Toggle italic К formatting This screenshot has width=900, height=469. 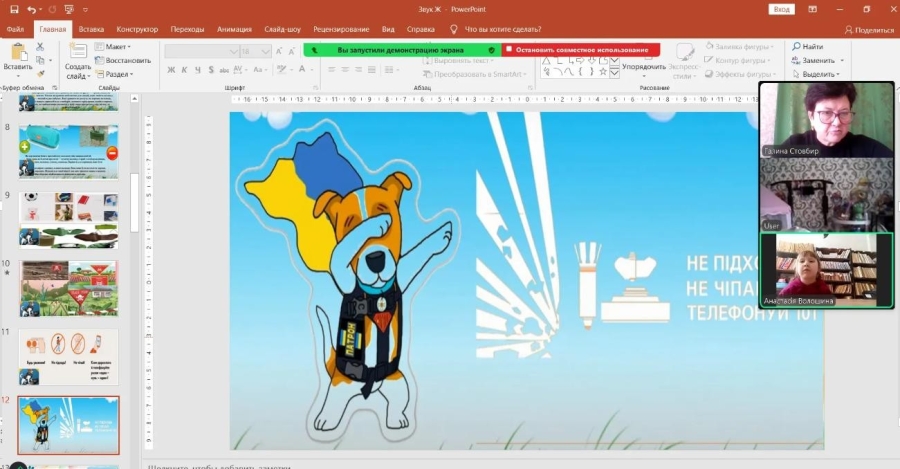pos(184,70)
